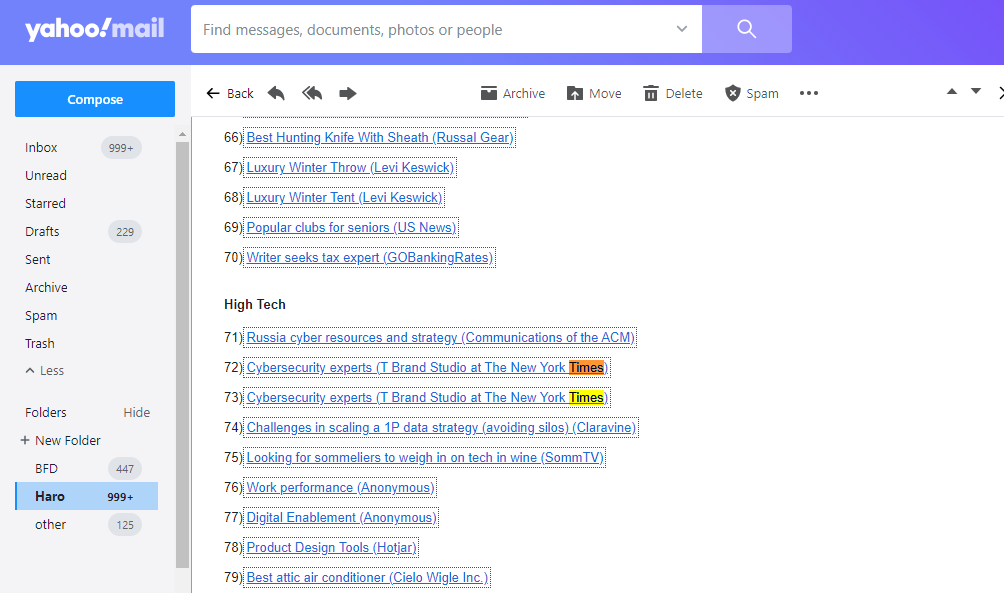Go to previous message with up triangle
1004x593 pixels.
pos(952,92)
